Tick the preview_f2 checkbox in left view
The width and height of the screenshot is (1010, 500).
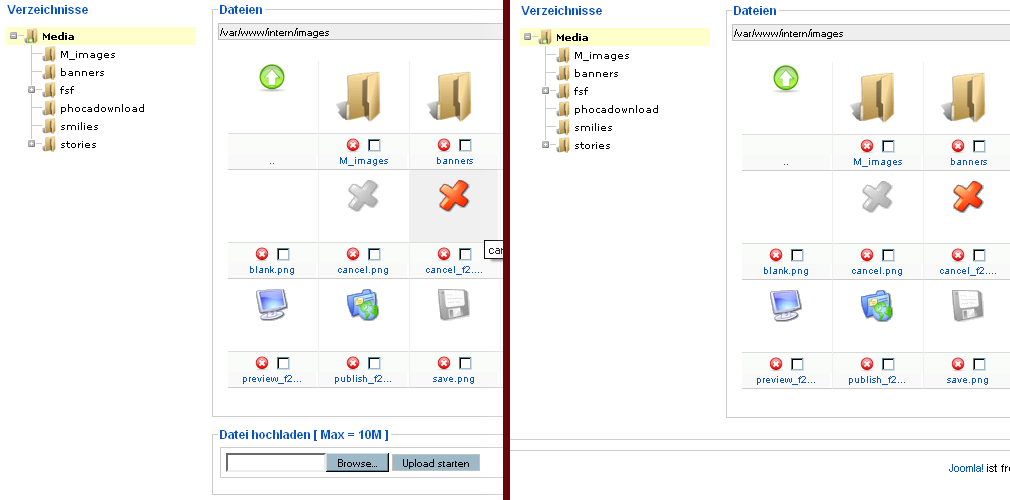click(283, 363)
